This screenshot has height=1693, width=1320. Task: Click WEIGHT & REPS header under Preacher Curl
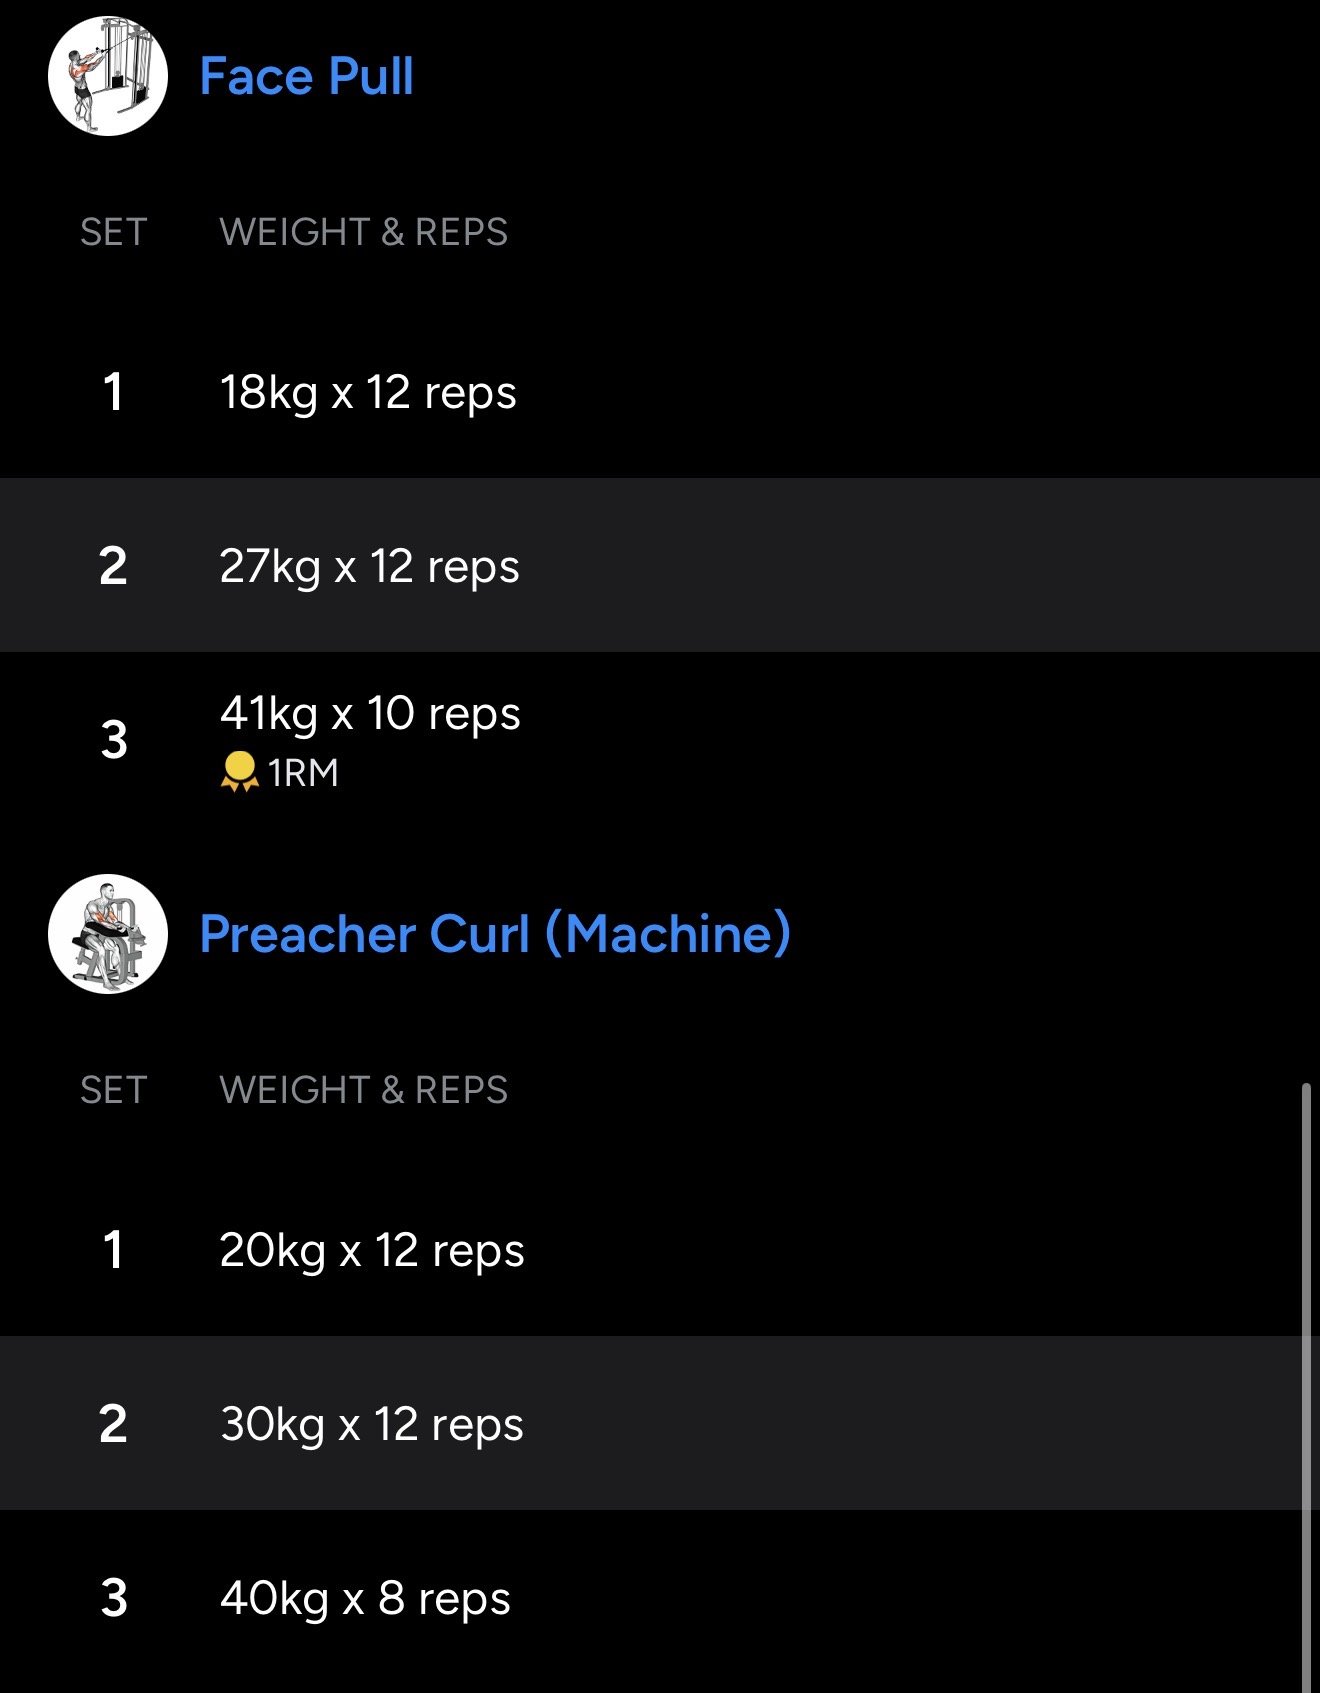pos(363,1090)
